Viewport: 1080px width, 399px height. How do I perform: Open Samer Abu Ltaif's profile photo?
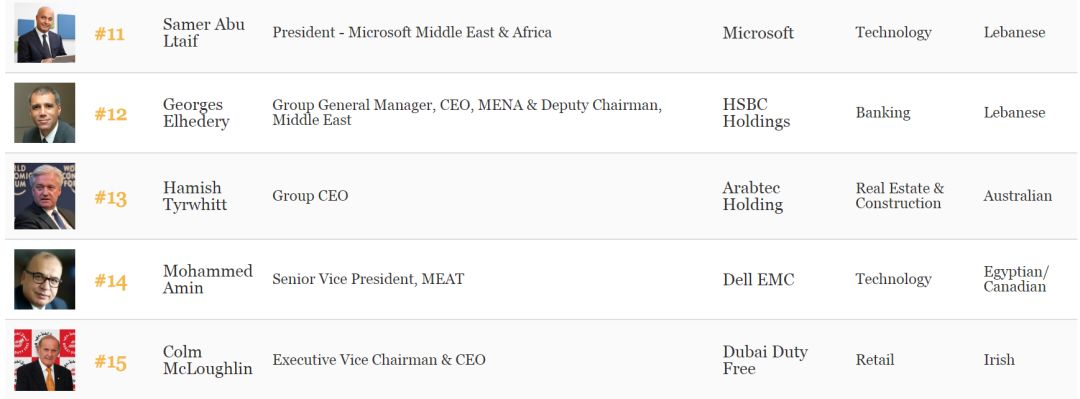click(x=45, y=33)
